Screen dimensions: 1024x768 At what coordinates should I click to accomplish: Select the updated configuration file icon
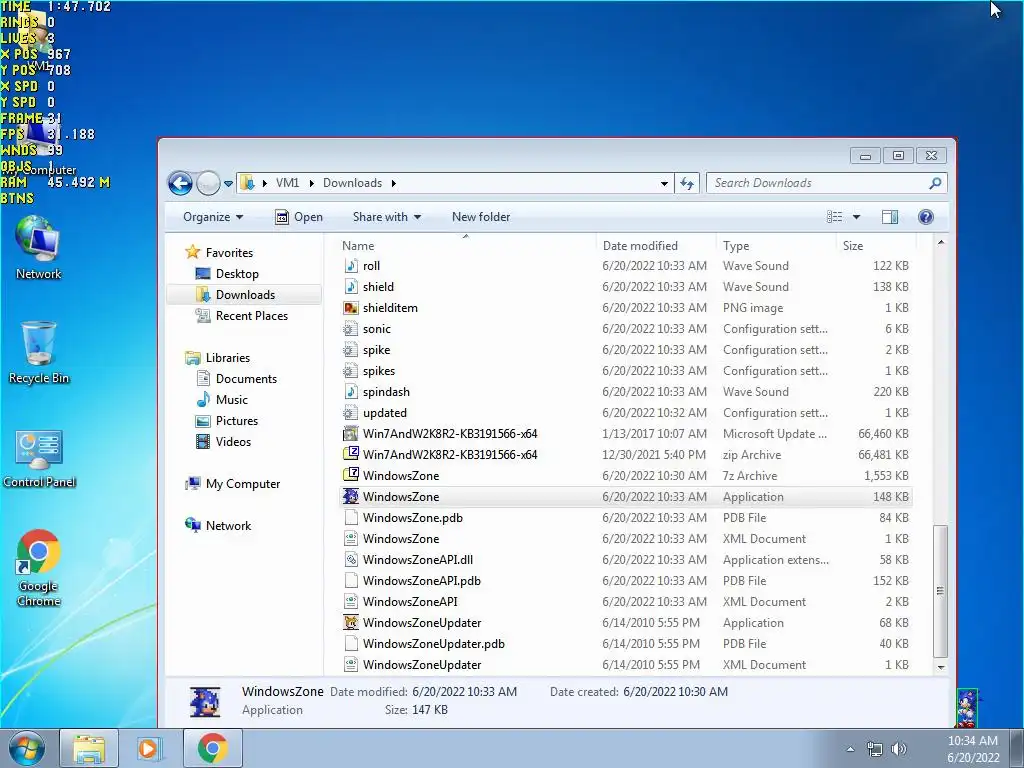pos(351,413)
